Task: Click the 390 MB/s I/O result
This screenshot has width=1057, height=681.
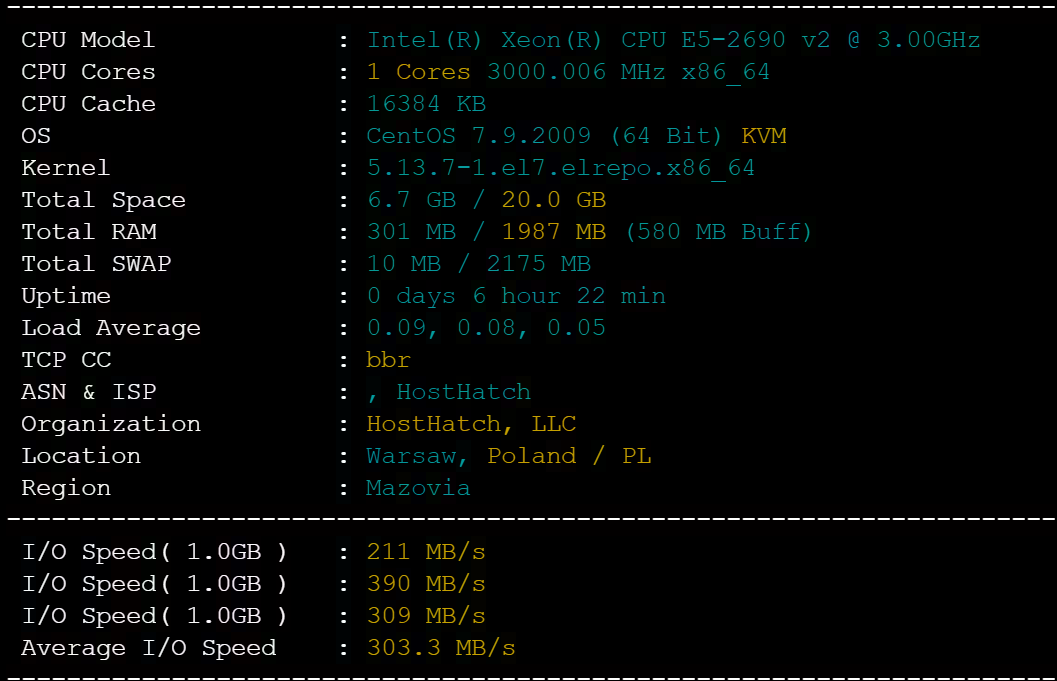Action: 426,584
